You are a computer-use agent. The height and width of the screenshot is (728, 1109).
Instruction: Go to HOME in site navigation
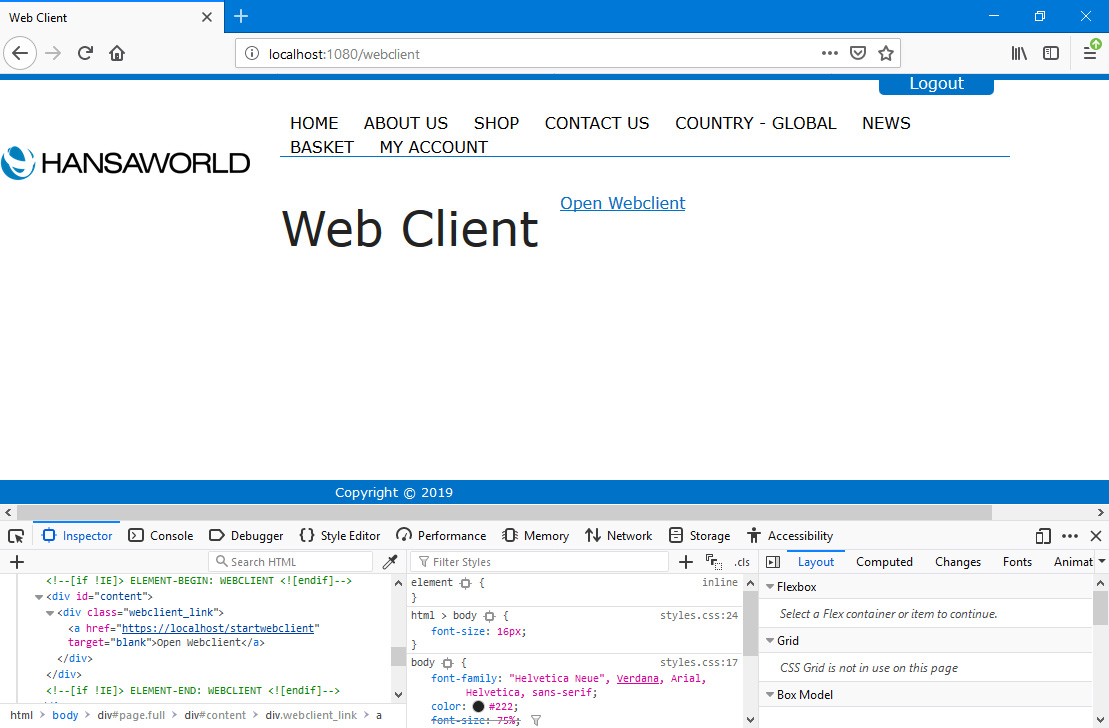tap(314, 123)
